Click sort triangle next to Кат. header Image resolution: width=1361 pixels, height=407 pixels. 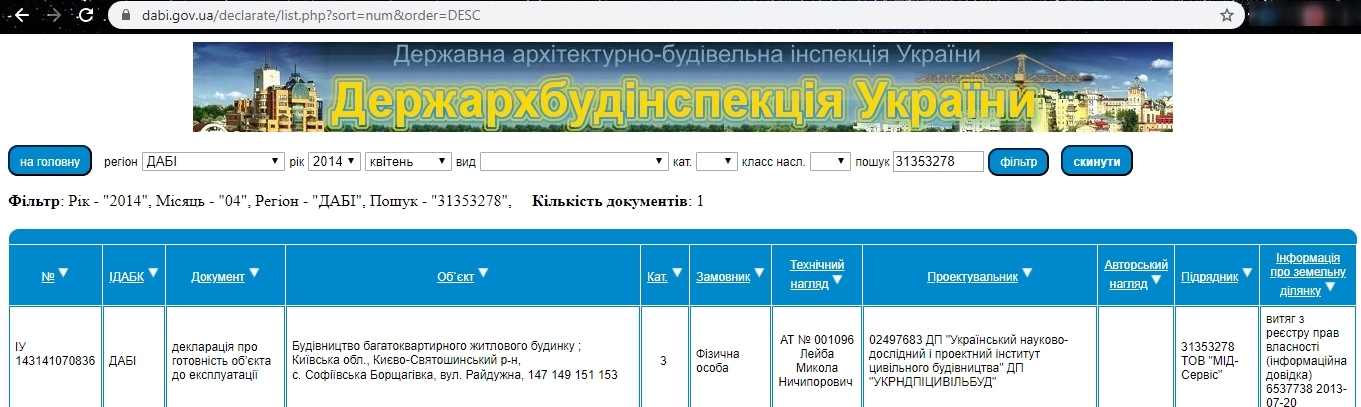tap(677, 273)
